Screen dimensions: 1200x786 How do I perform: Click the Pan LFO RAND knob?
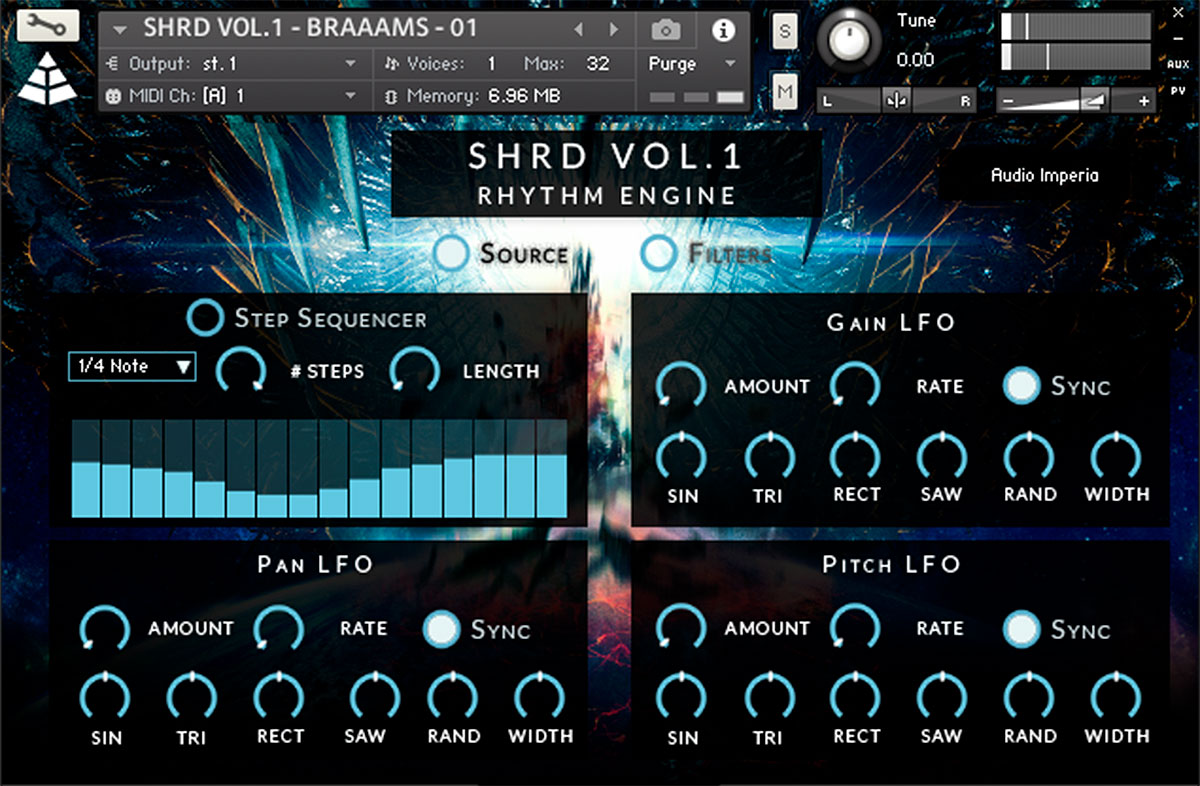point(454,698)
